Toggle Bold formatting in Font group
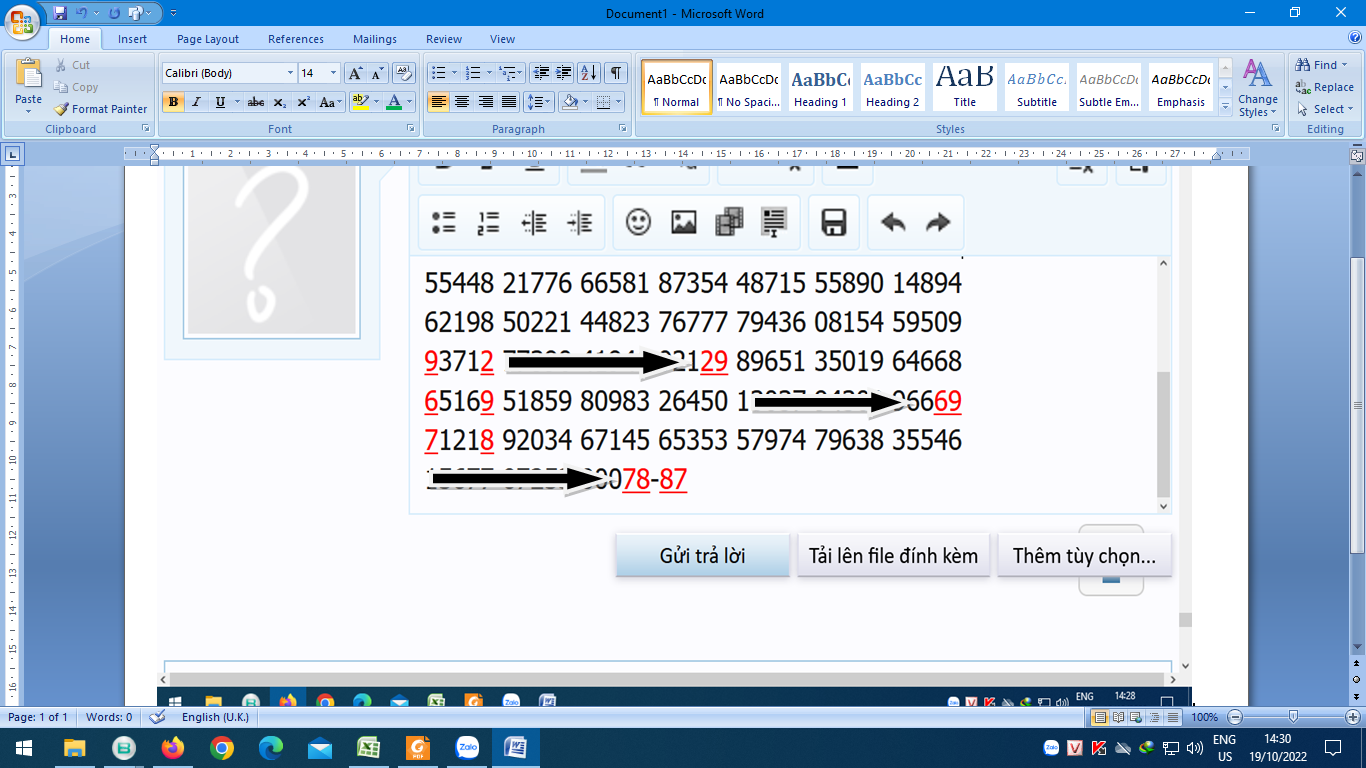Viewport: 1366px width, 768px height. (173, 102)
